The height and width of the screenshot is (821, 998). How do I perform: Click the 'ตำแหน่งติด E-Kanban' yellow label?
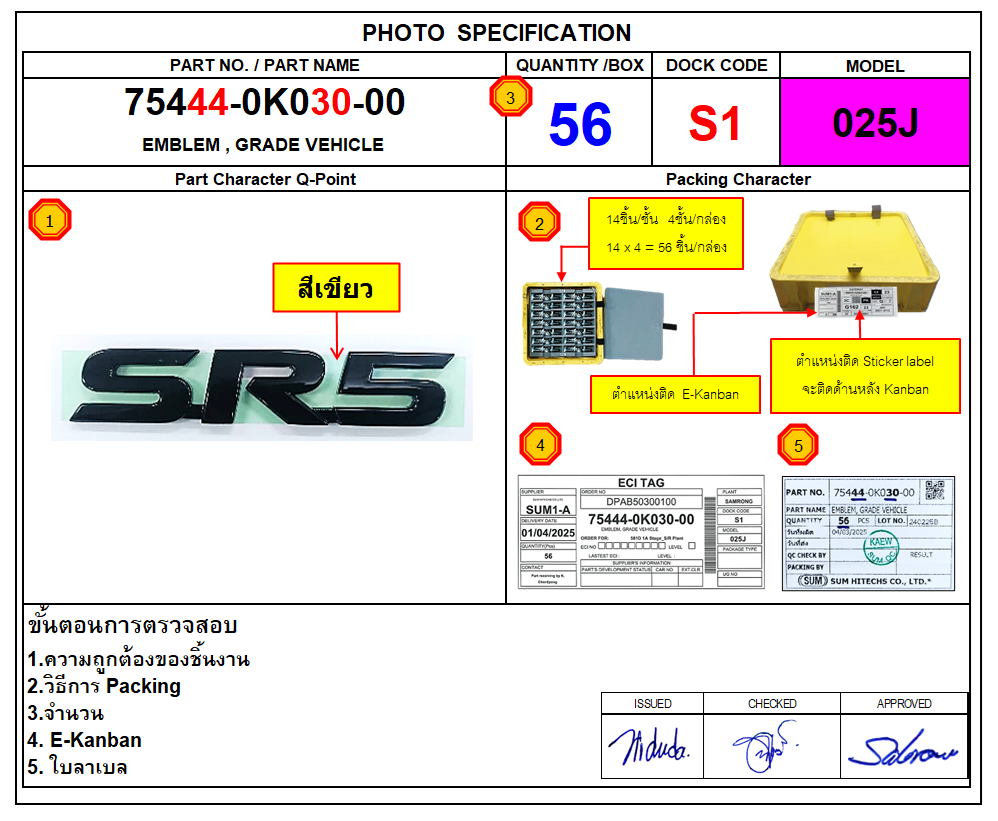(675, 395)
